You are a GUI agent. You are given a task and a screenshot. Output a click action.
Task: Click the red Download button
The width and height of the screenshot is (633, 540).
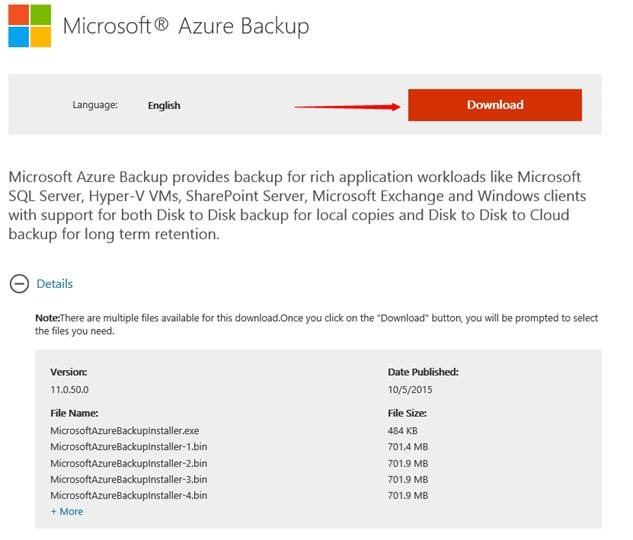coord(494,105)
